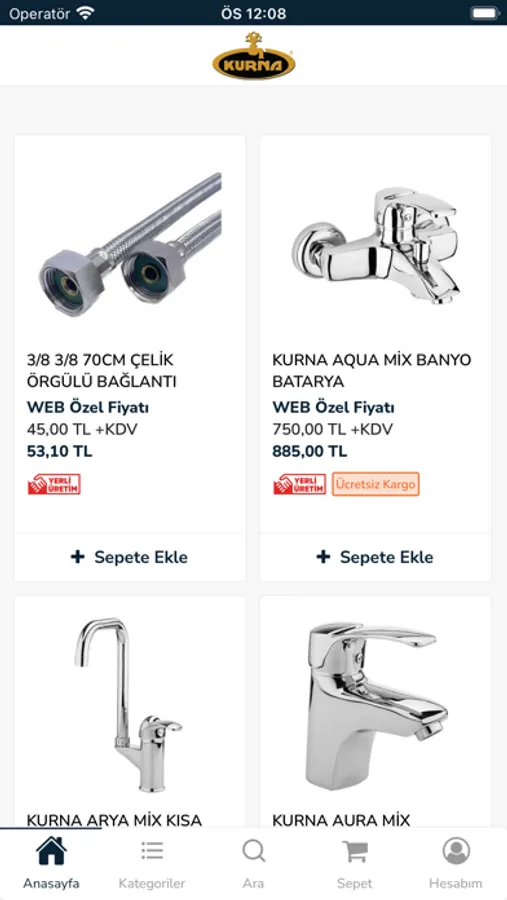Screen dimensions: 507x900
Task: Click plus icon on steel hose card
Action: [x=78, y=557]
